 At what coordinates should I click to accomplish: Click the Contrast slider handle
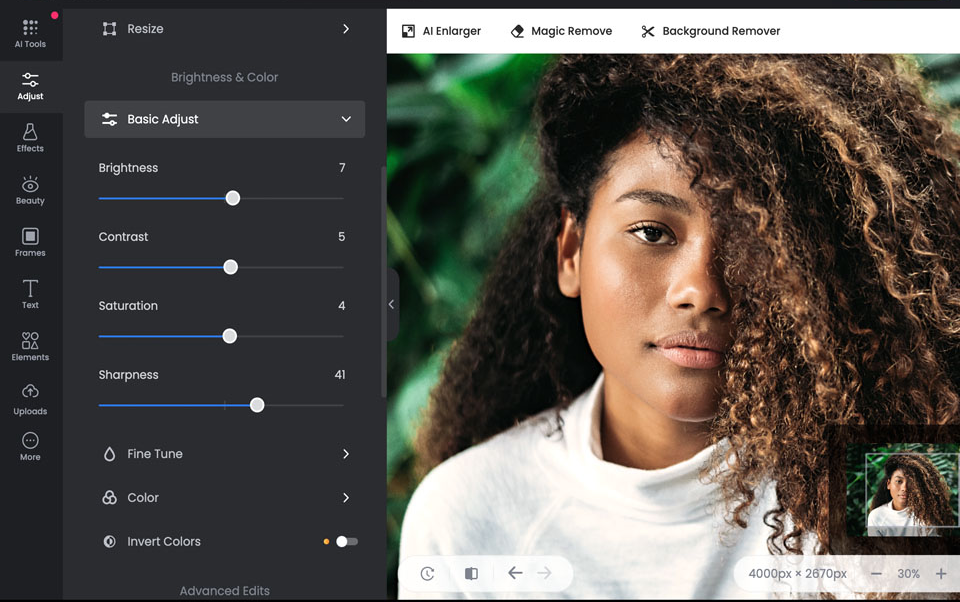[231, 267]
